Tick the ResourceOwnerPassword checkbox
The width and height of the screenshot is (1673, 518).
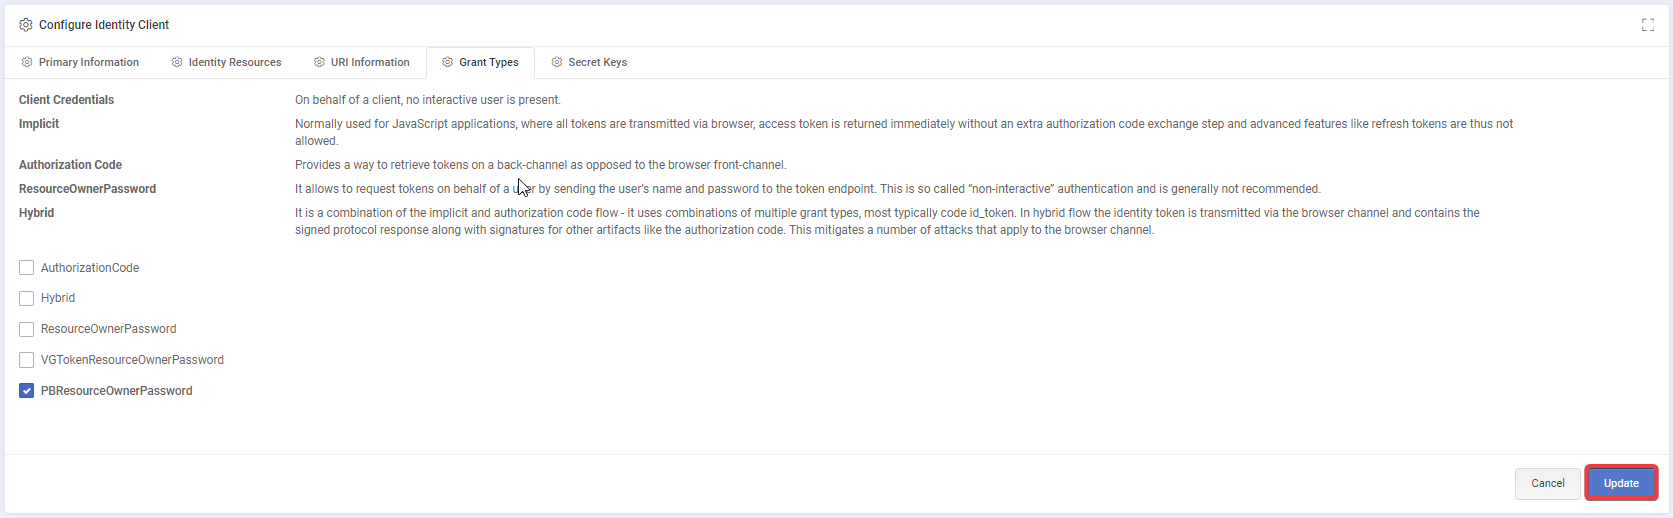(27, 329)
